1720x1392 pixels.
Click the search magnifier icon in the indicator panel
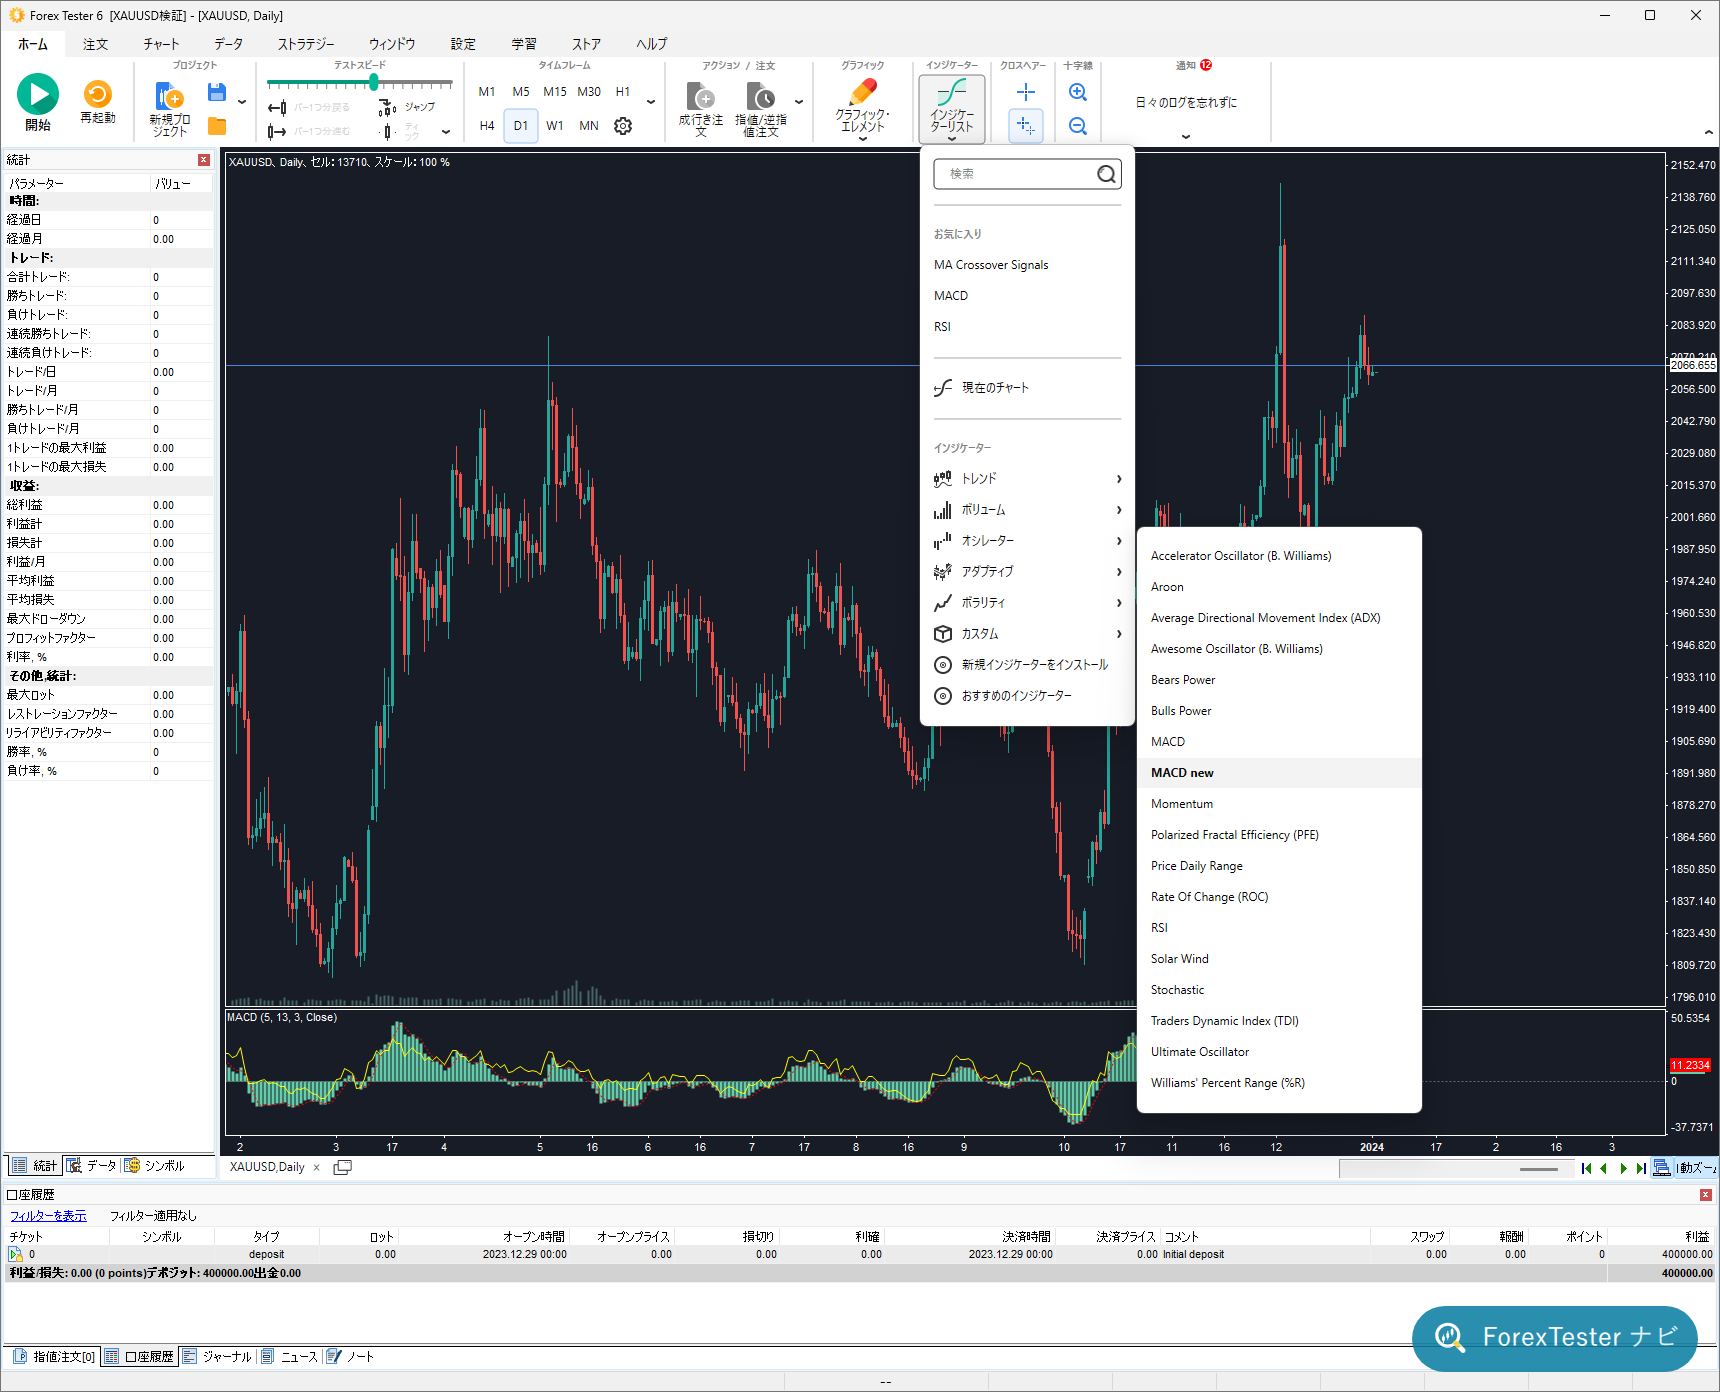click(x=1106, y=174)
